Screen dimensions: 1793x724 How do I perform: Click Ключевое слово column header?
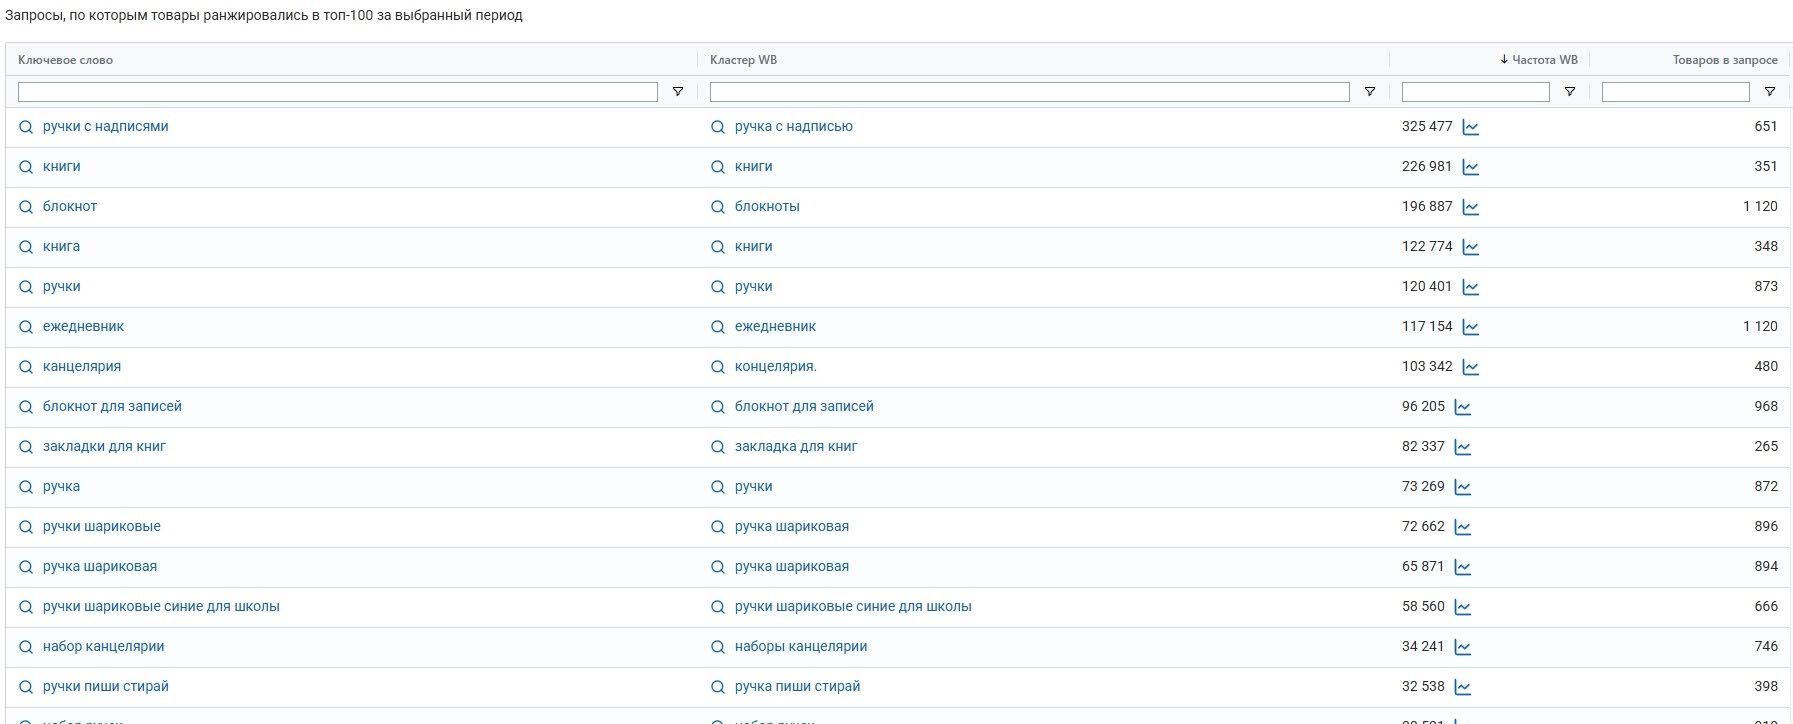65,60
